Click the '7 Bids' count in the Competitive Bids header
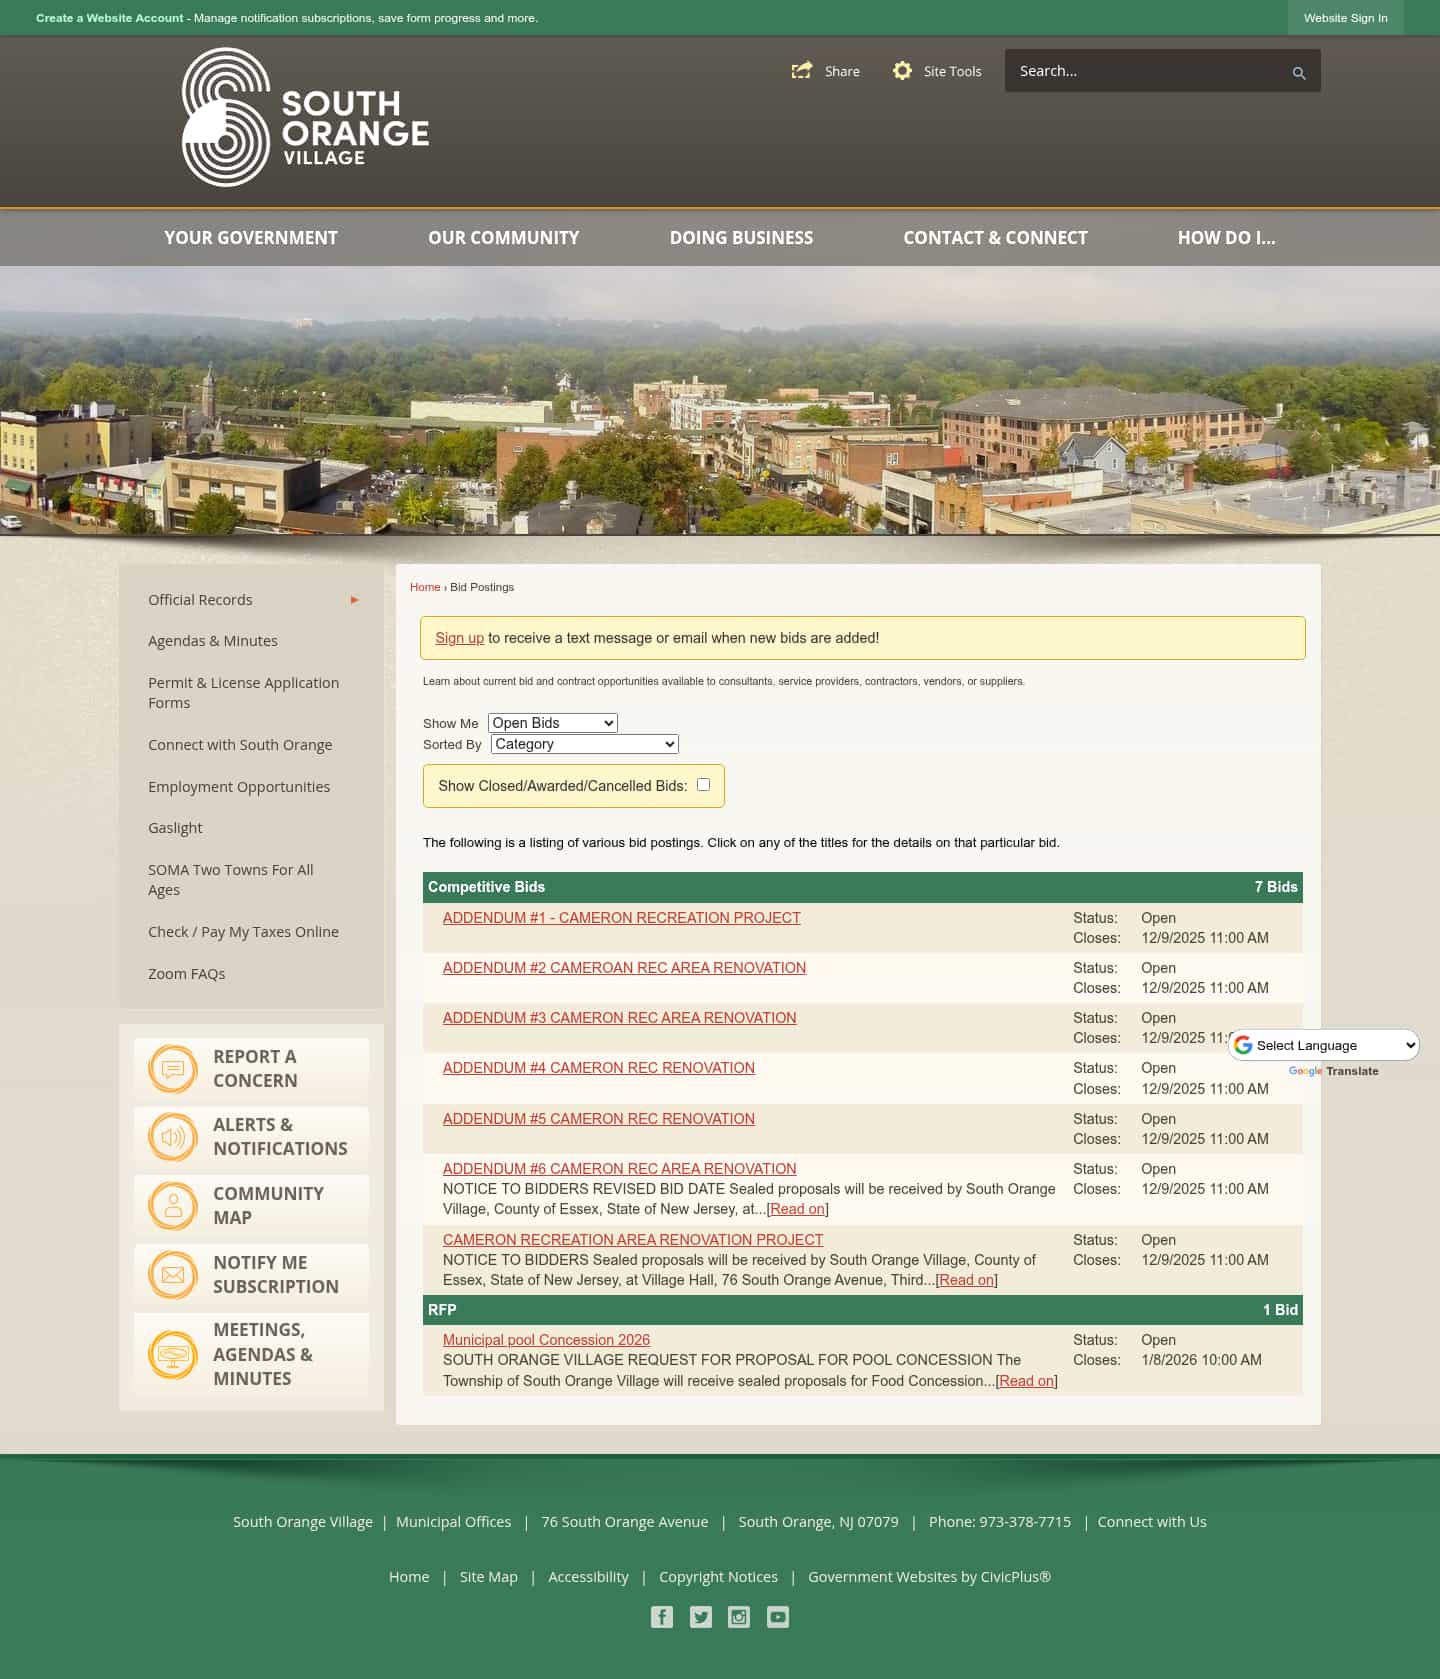 [x=1276, y=887]
